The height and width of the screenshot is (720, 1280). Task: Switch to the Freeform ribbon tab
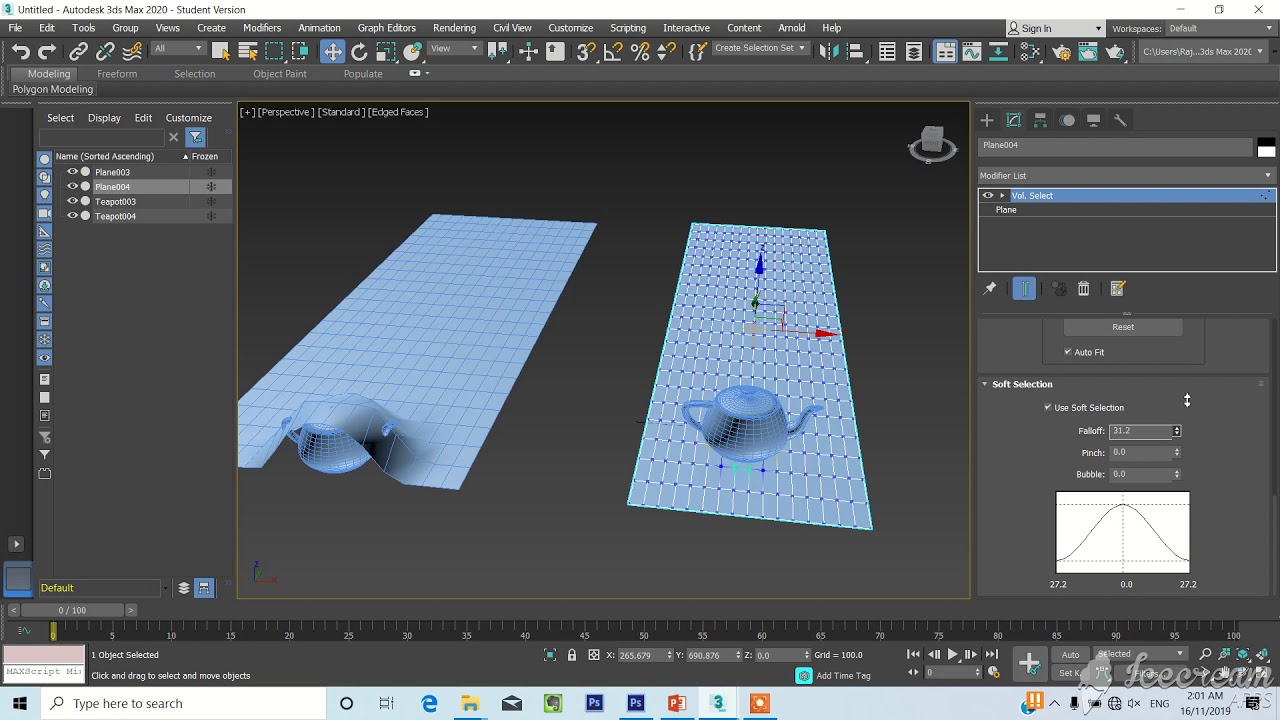(117, 74)
